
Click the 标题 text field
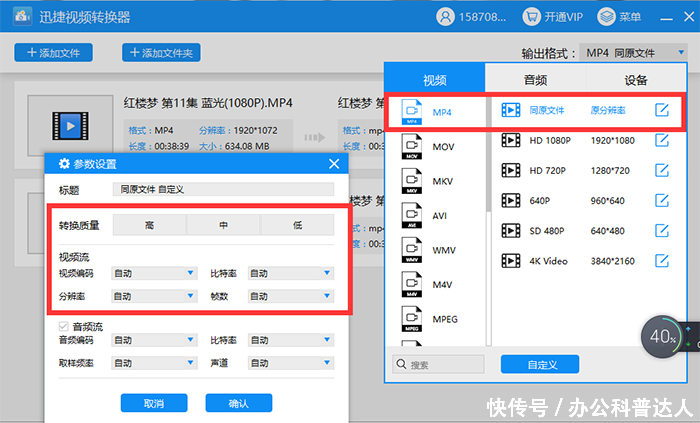(223, 189)
